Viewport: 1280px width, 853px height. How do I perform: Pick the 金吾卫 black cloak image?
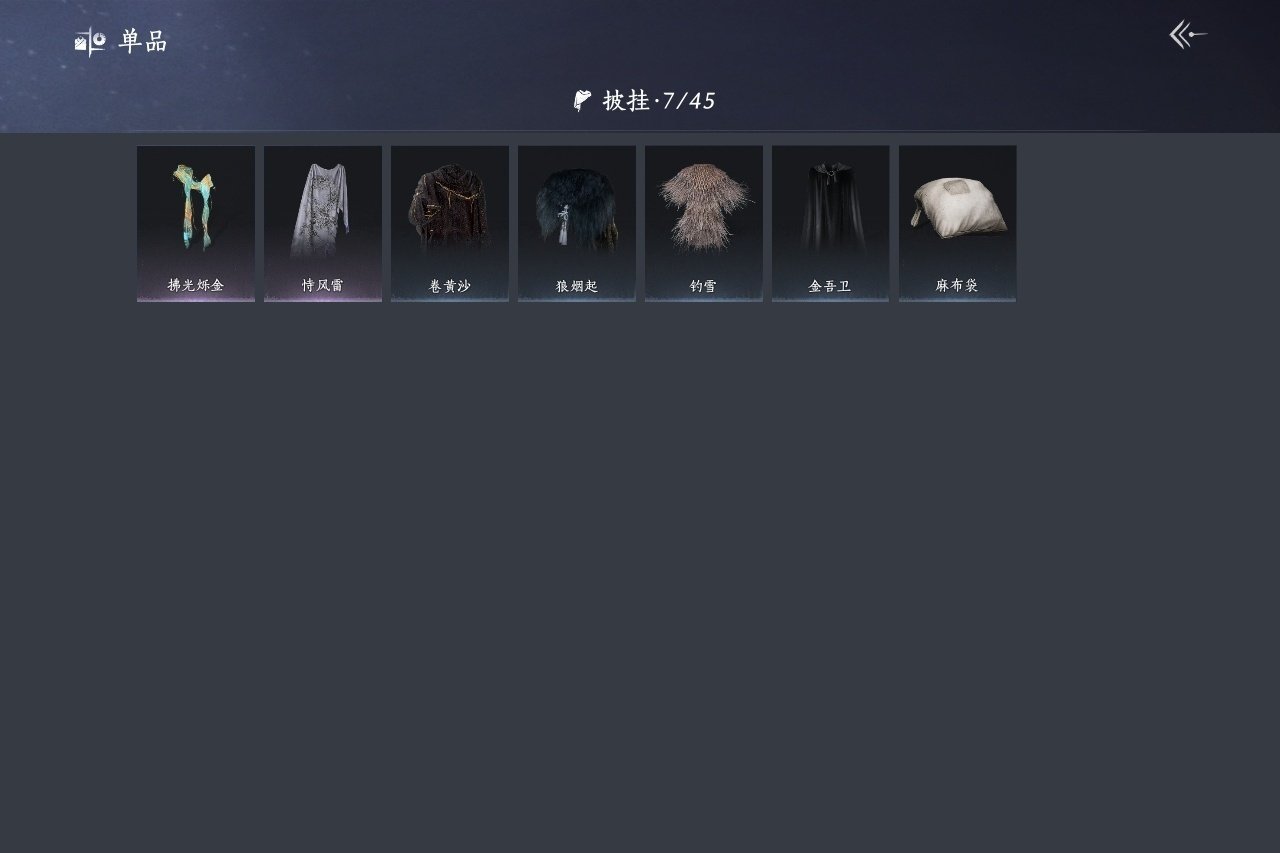(x=830, y=208)
